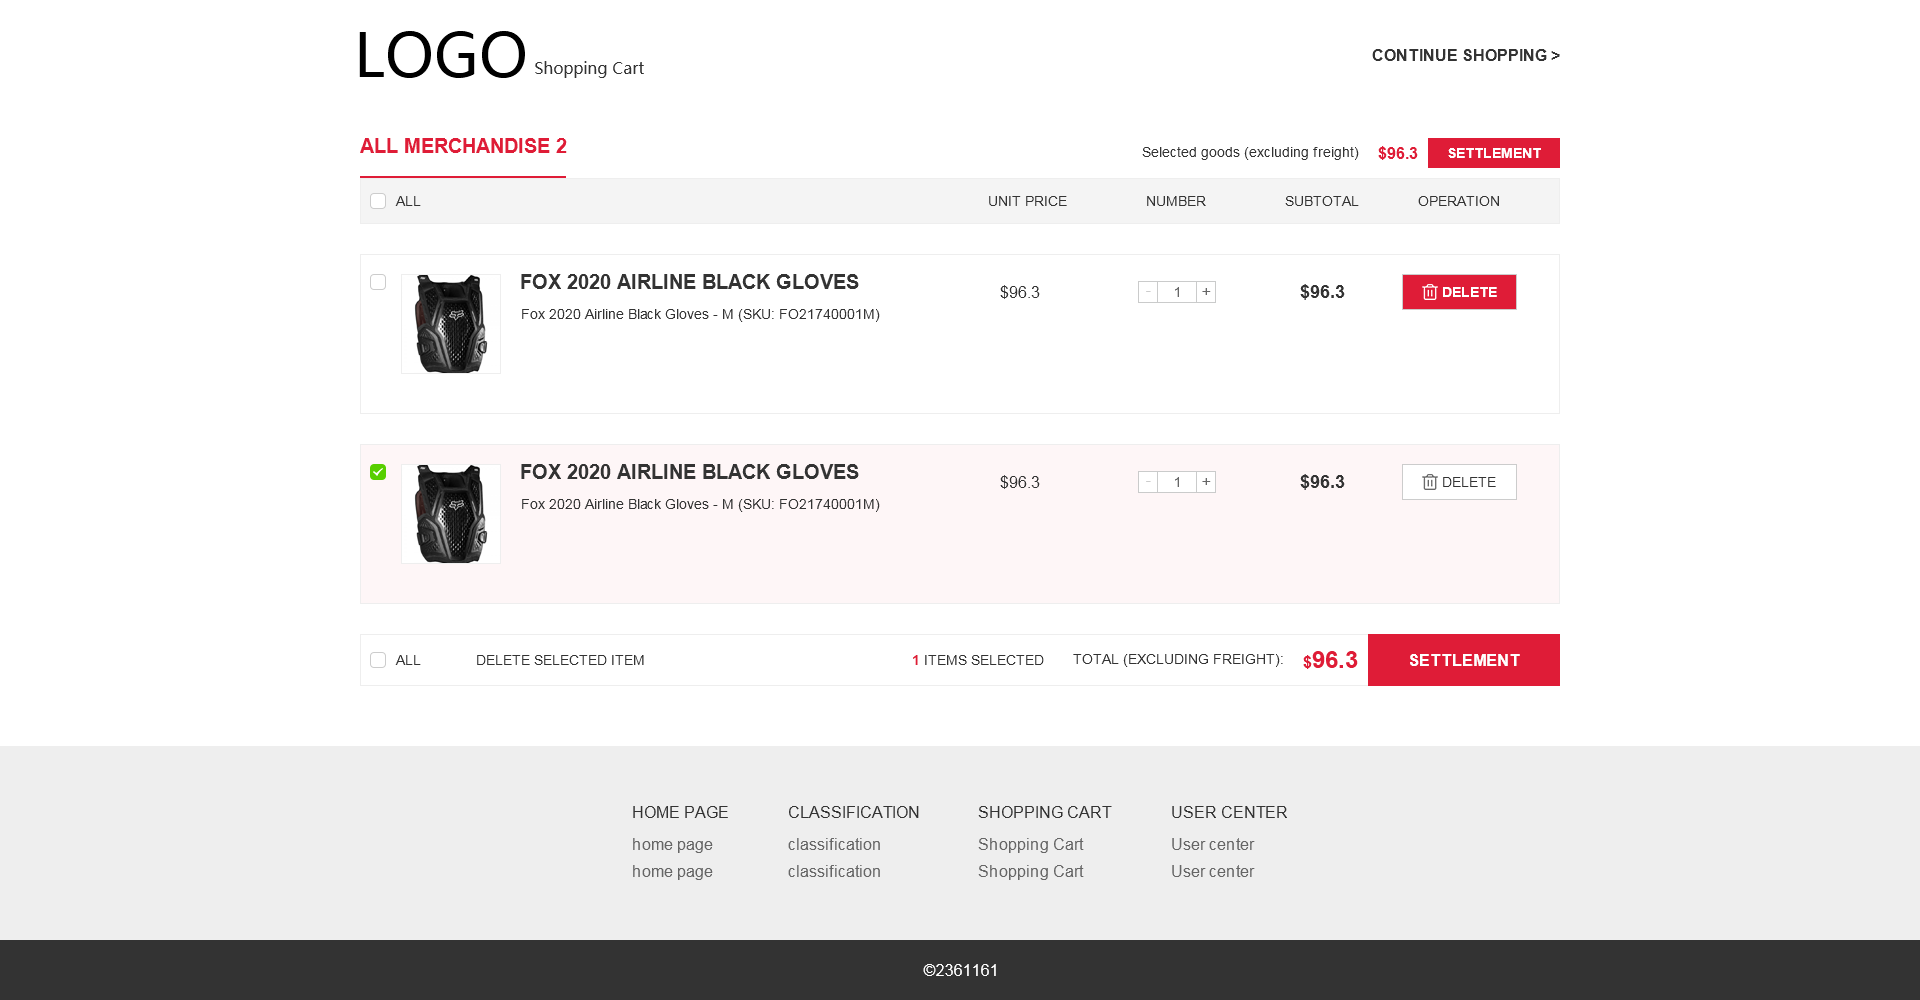Open User Center footer heading
Viewport: 1920px width, 1000px height.
pyautogui.click(x=1229, y=812)
